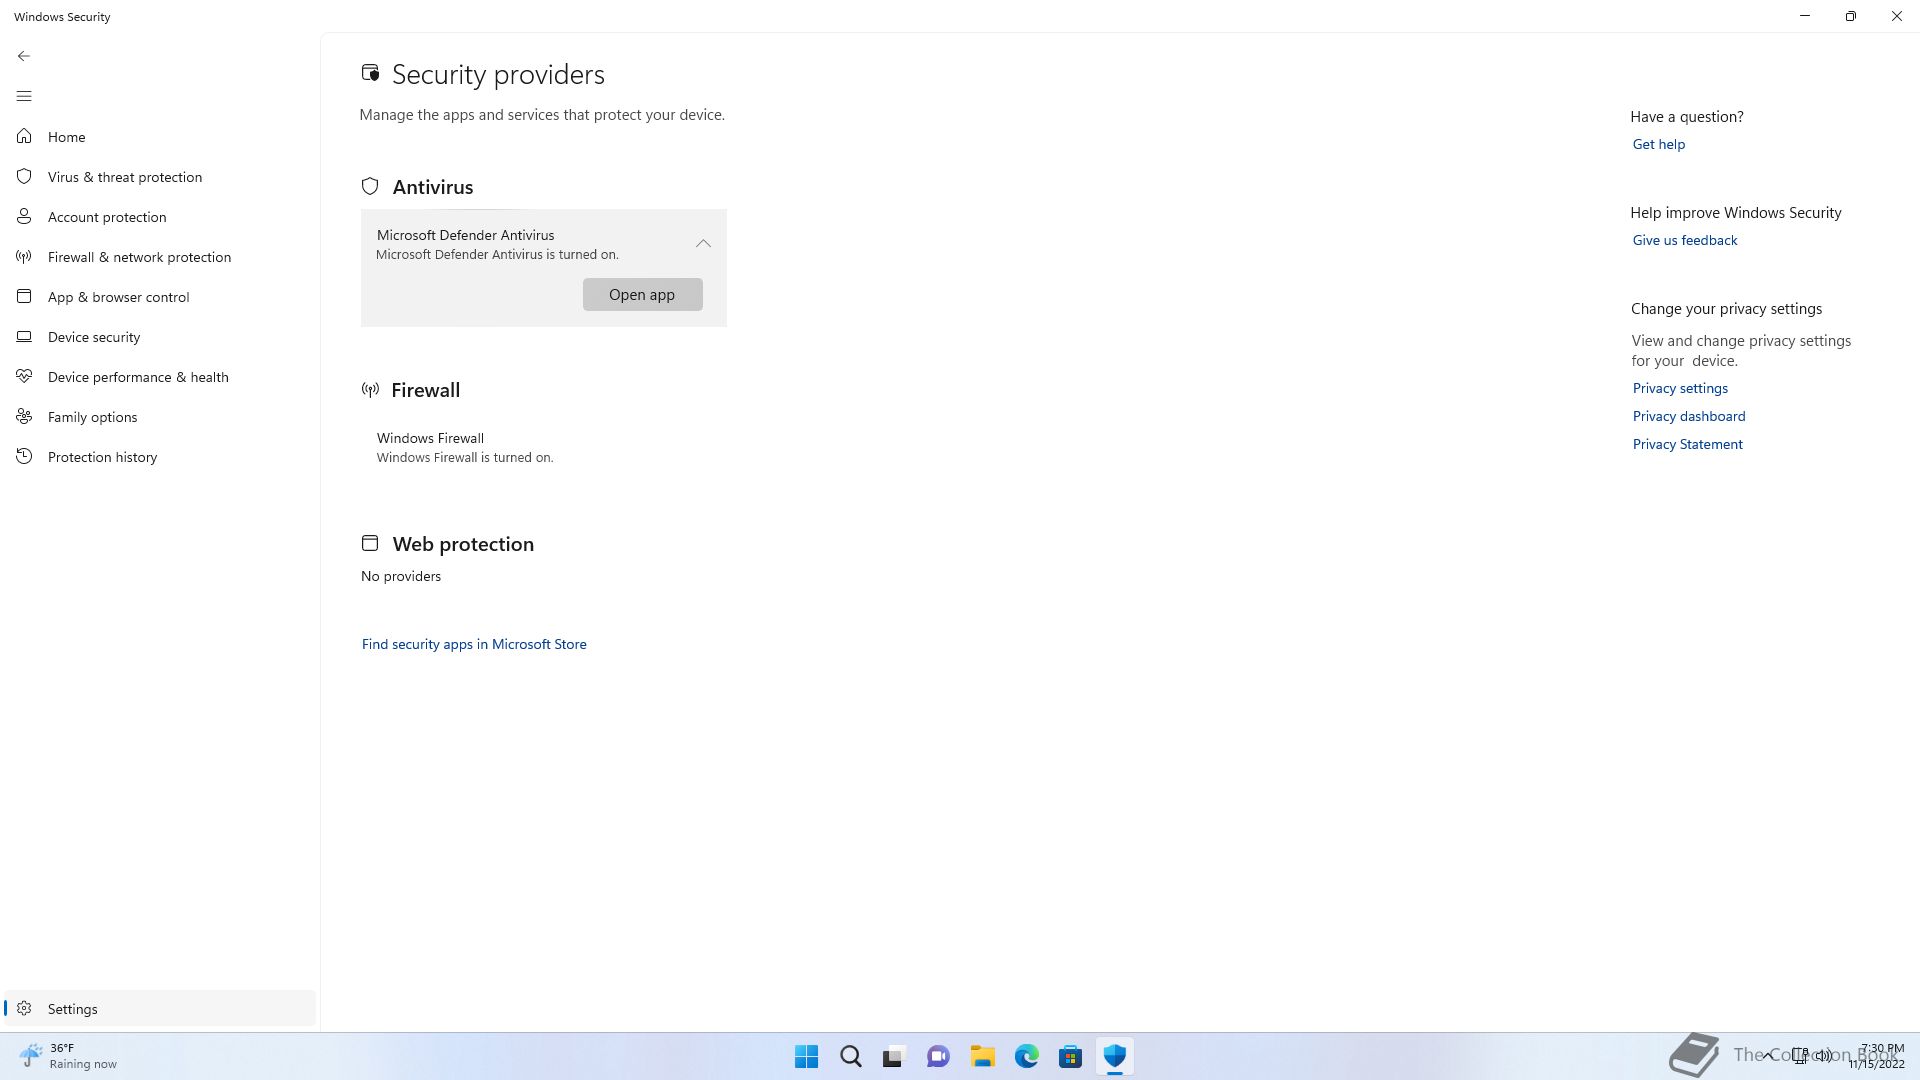Click the Protection history clock icon
The height and width of the screenshot is (1080, 1920).
pos(24,456)
